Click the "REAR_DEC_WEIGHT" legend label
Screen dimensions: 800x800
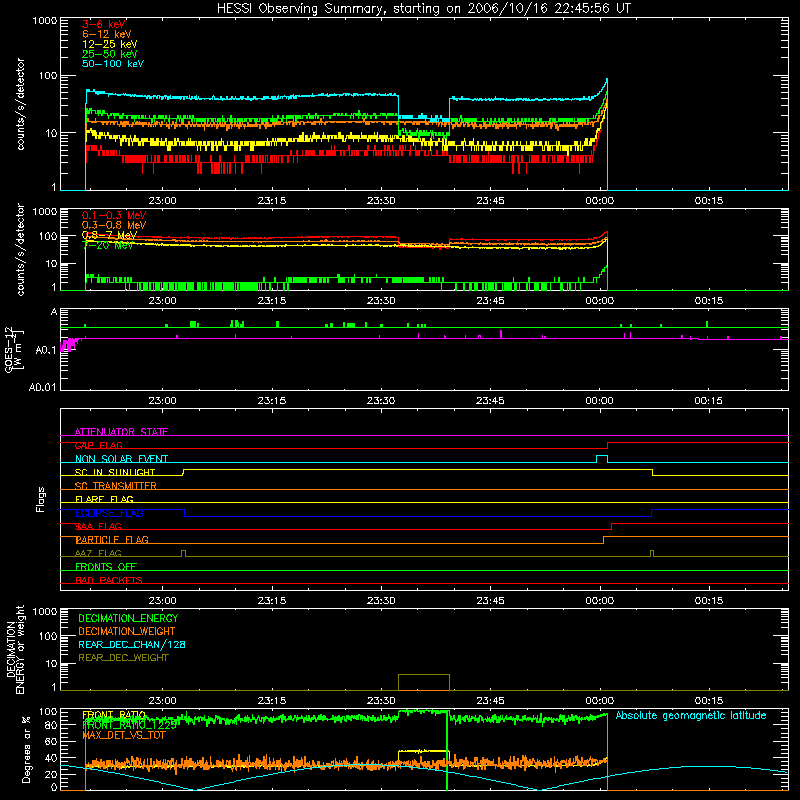coord(123,658)
